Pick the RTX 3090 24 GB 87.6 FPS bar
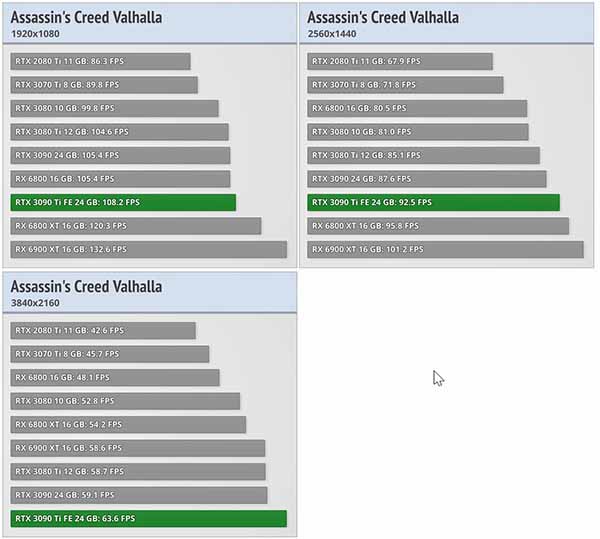This screenshot has width=600, height=539. 427,179
